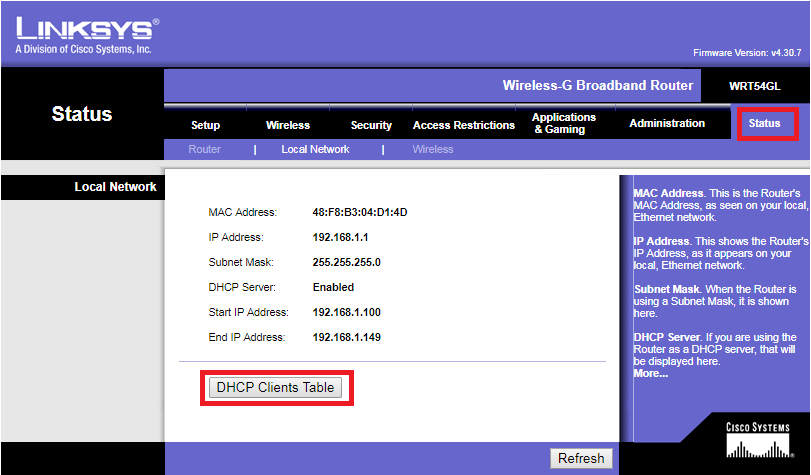Image resolution: width=811 pixels, height=475 pixels.
Task: Open Applications & Gaming tab
Action: coord(564,123)
